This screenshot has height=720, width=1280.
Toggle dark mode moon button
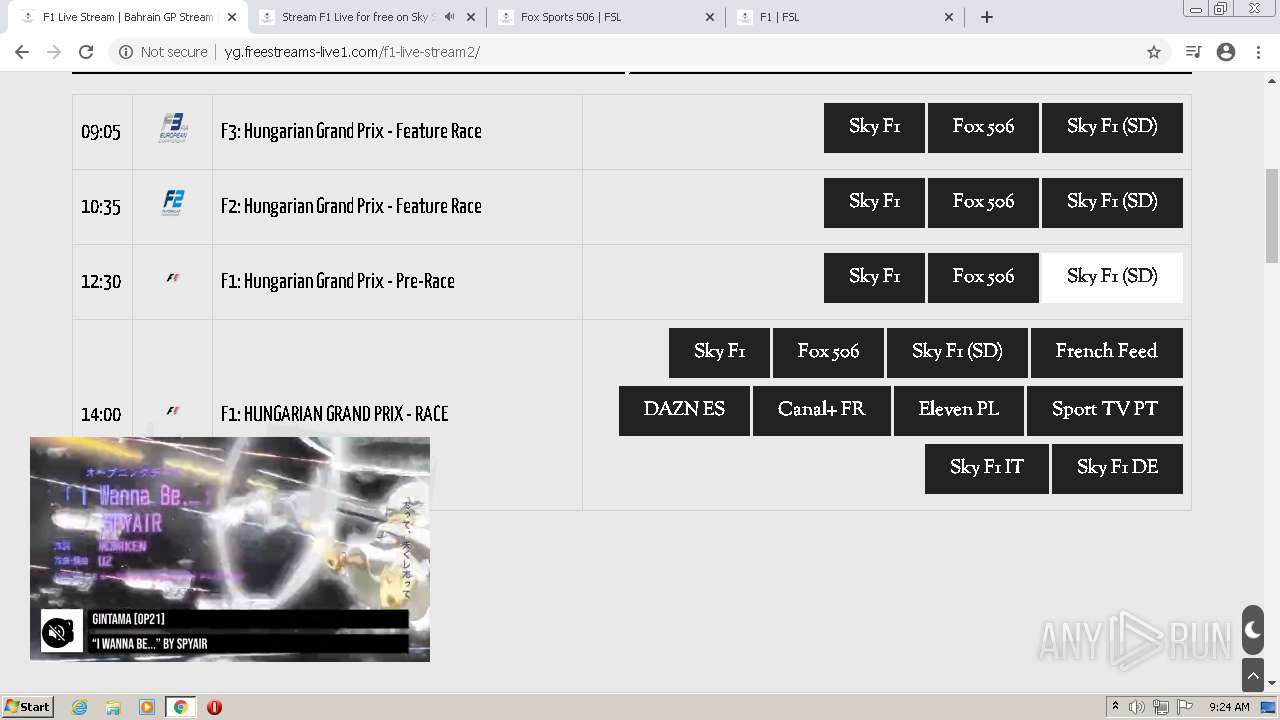point(1253,630)
